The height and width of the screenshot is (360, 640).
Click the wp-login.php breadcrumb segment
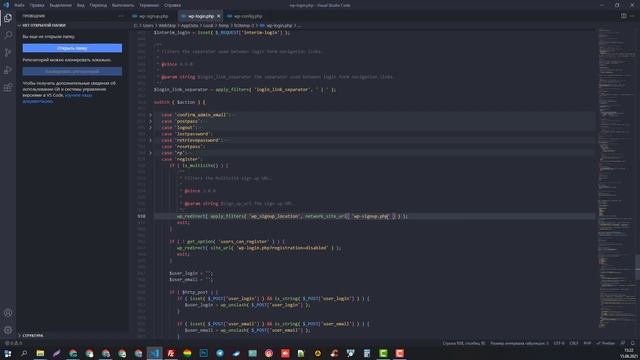click(279, 25)
